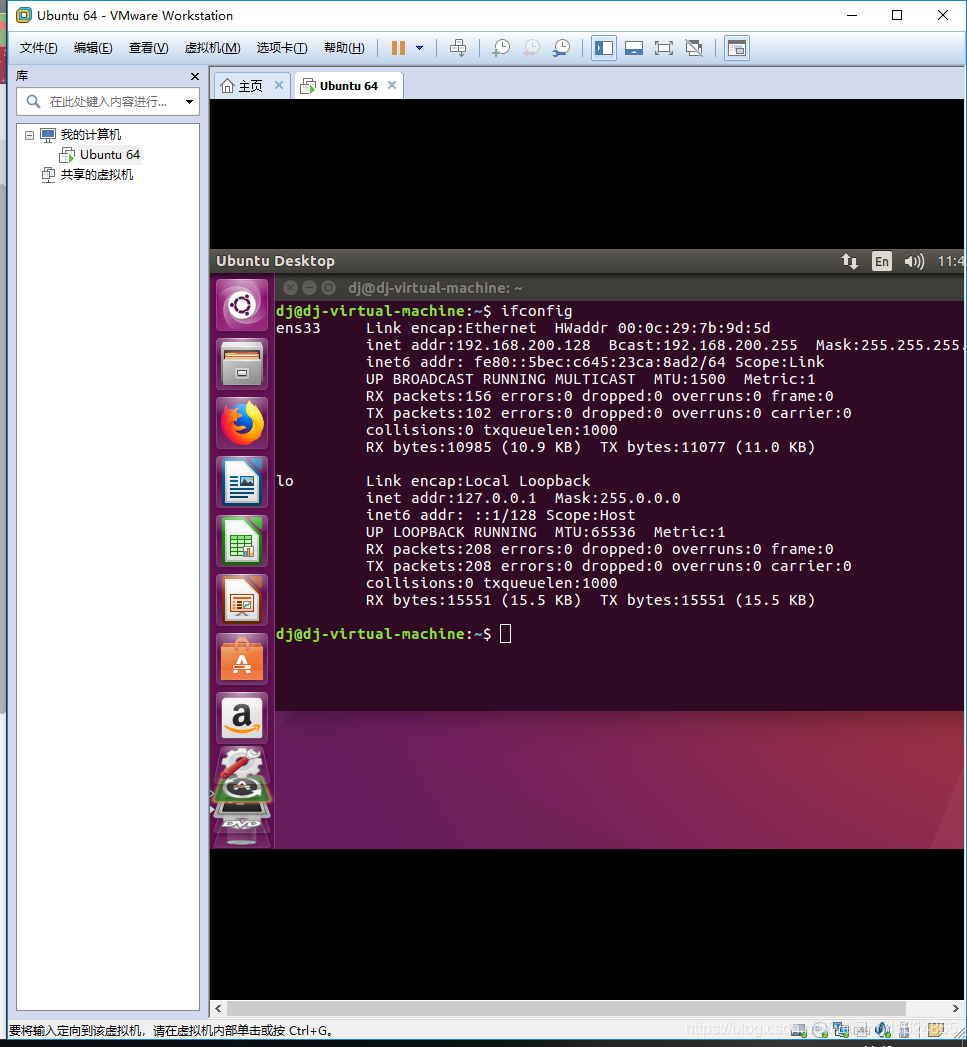Send Ctrl+Alt+Del to the virtual machine

tap(458, 48)
